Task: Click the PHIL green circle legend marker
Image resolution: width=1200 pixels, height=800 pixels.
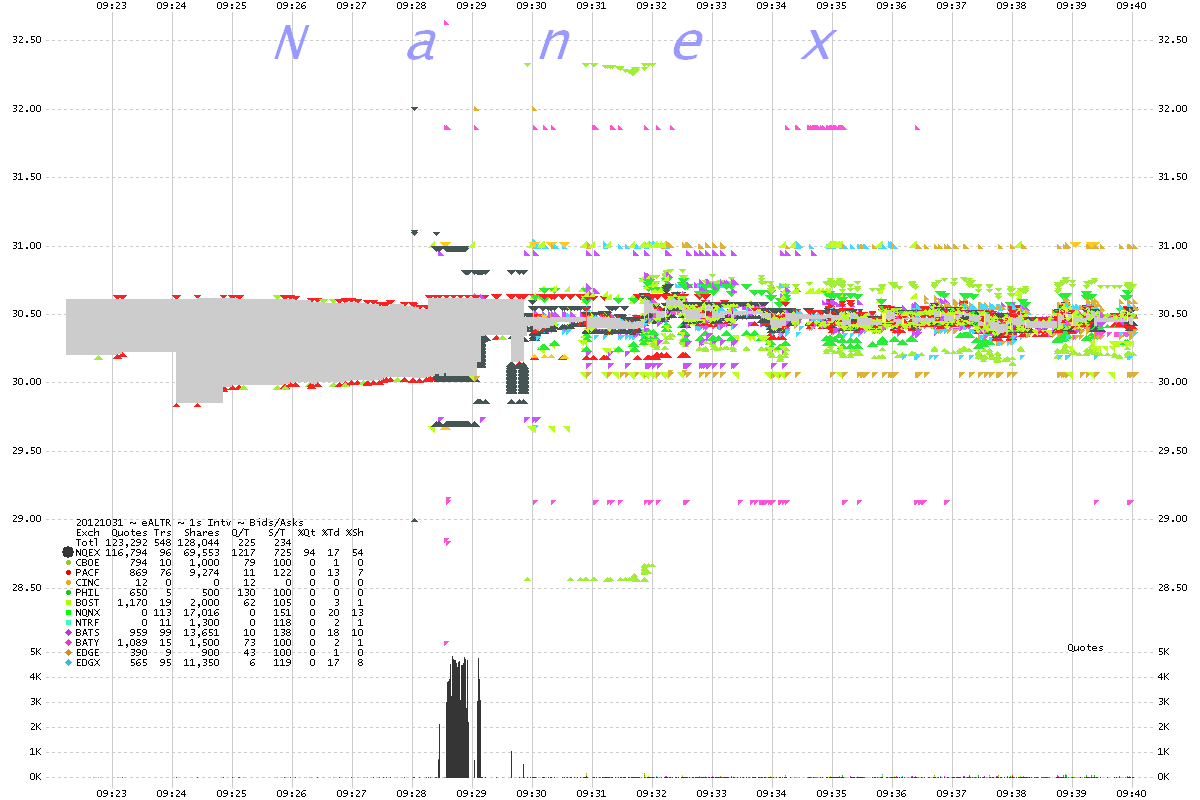Action: point(68,593)
